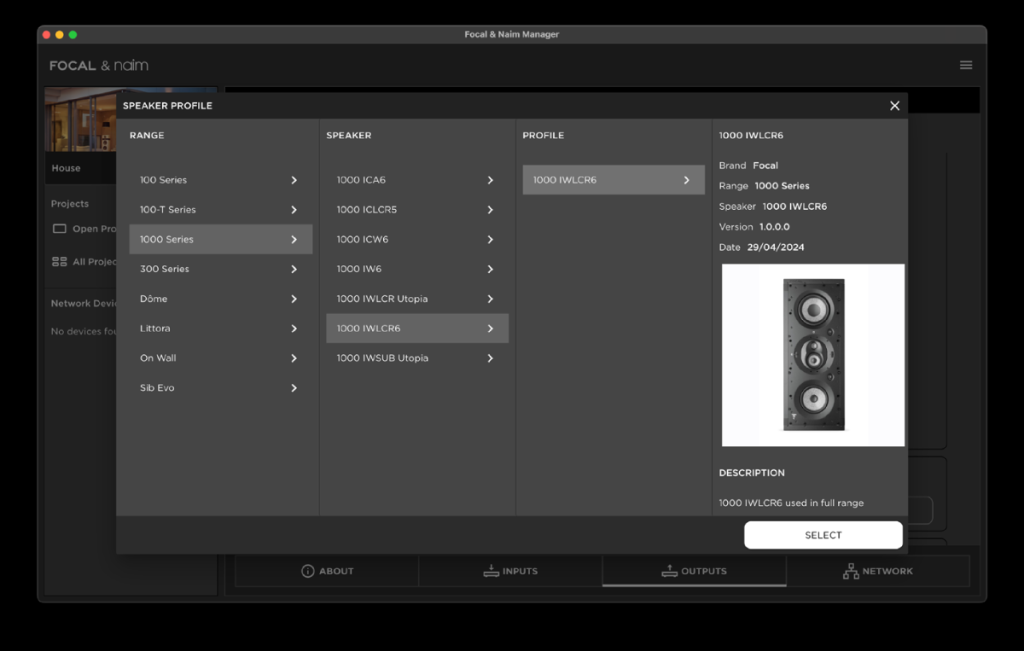Click the in-wall speaker product image
Screen dimensions: 1024x651
[813, 355]
